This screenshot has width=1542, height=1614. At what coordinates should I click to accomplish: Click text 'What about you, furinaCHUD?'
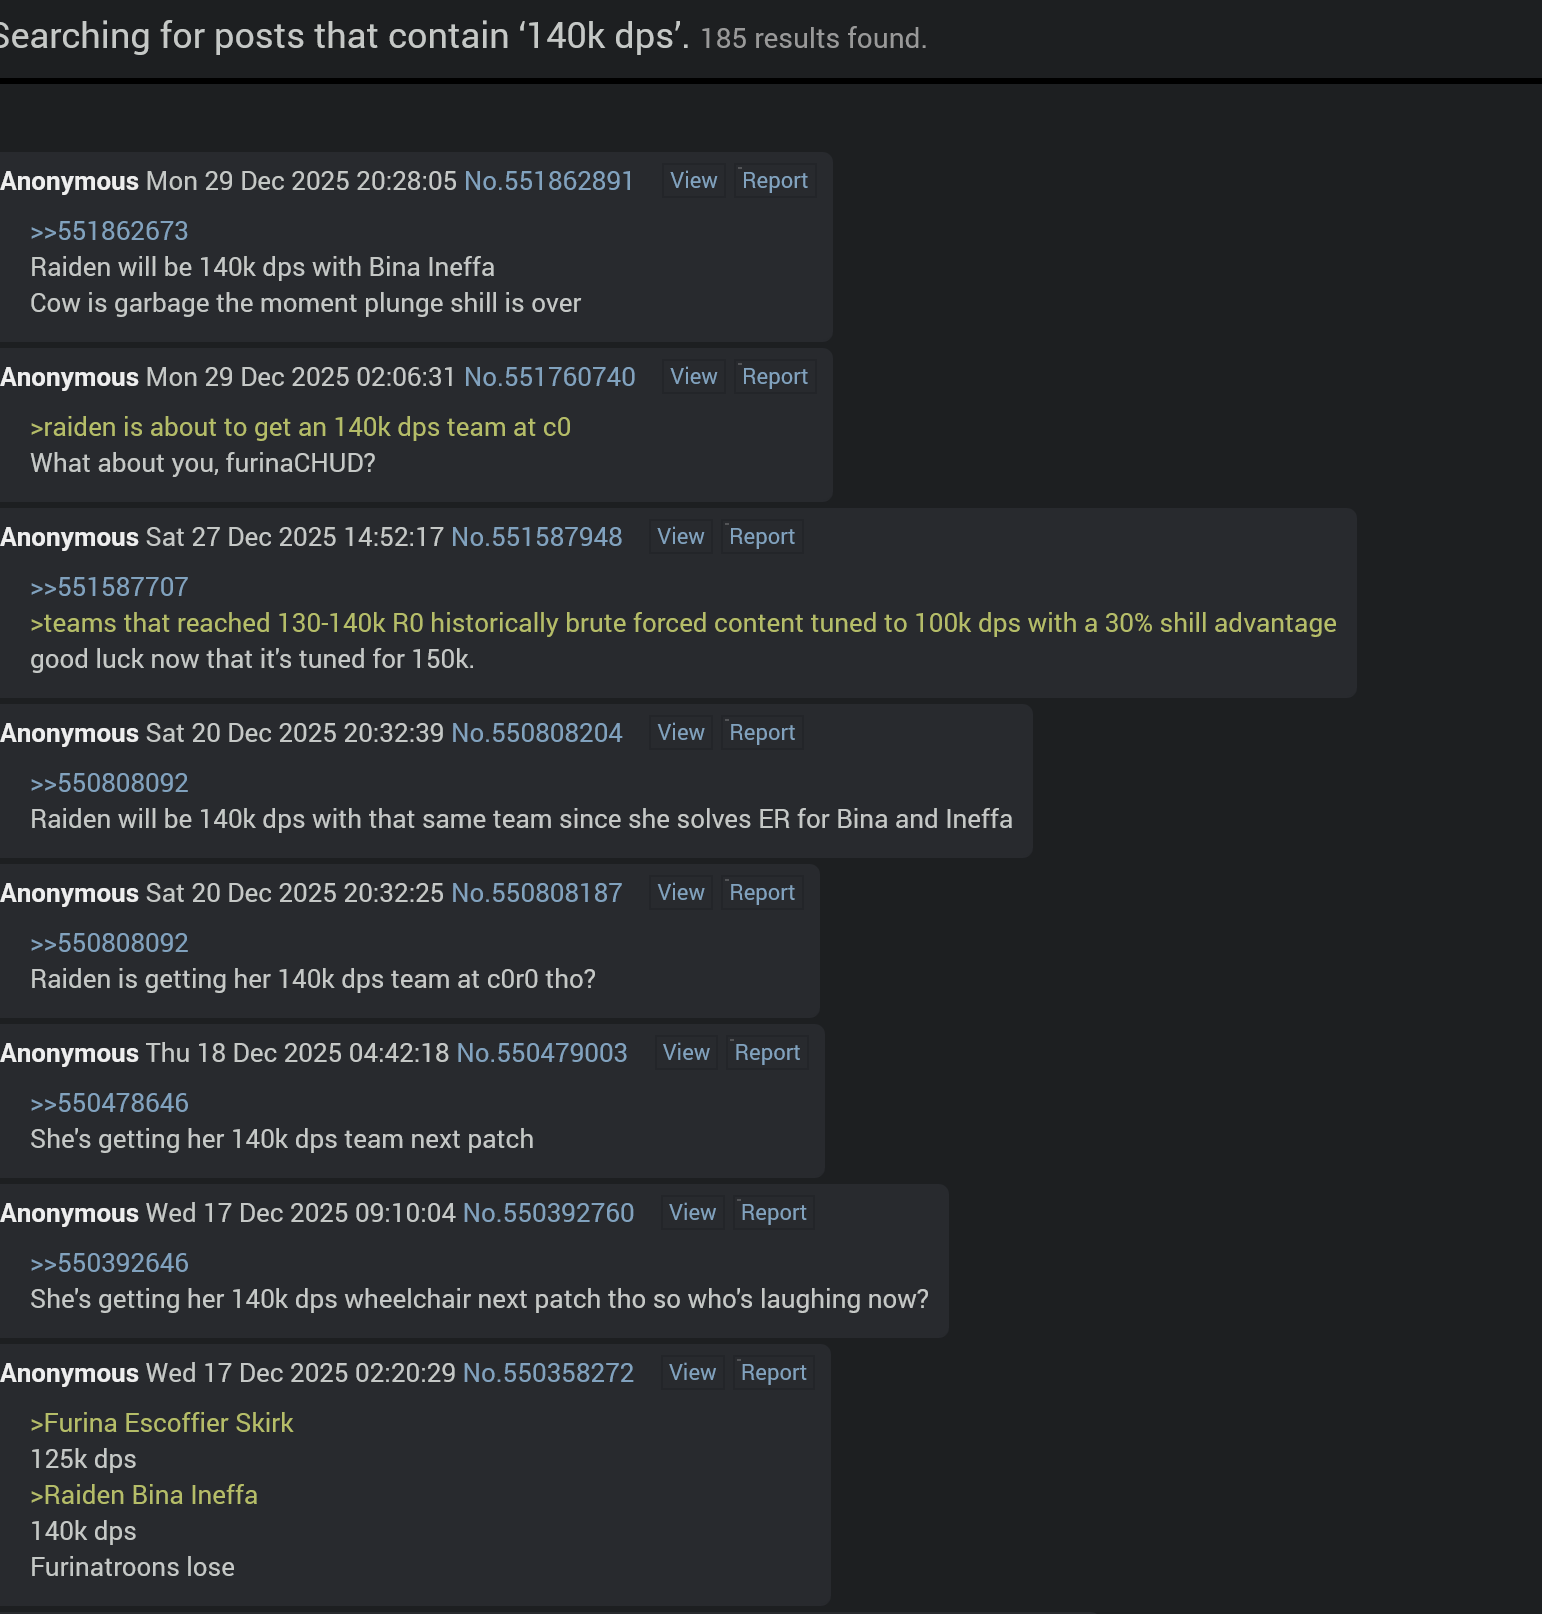click(203, 463)
